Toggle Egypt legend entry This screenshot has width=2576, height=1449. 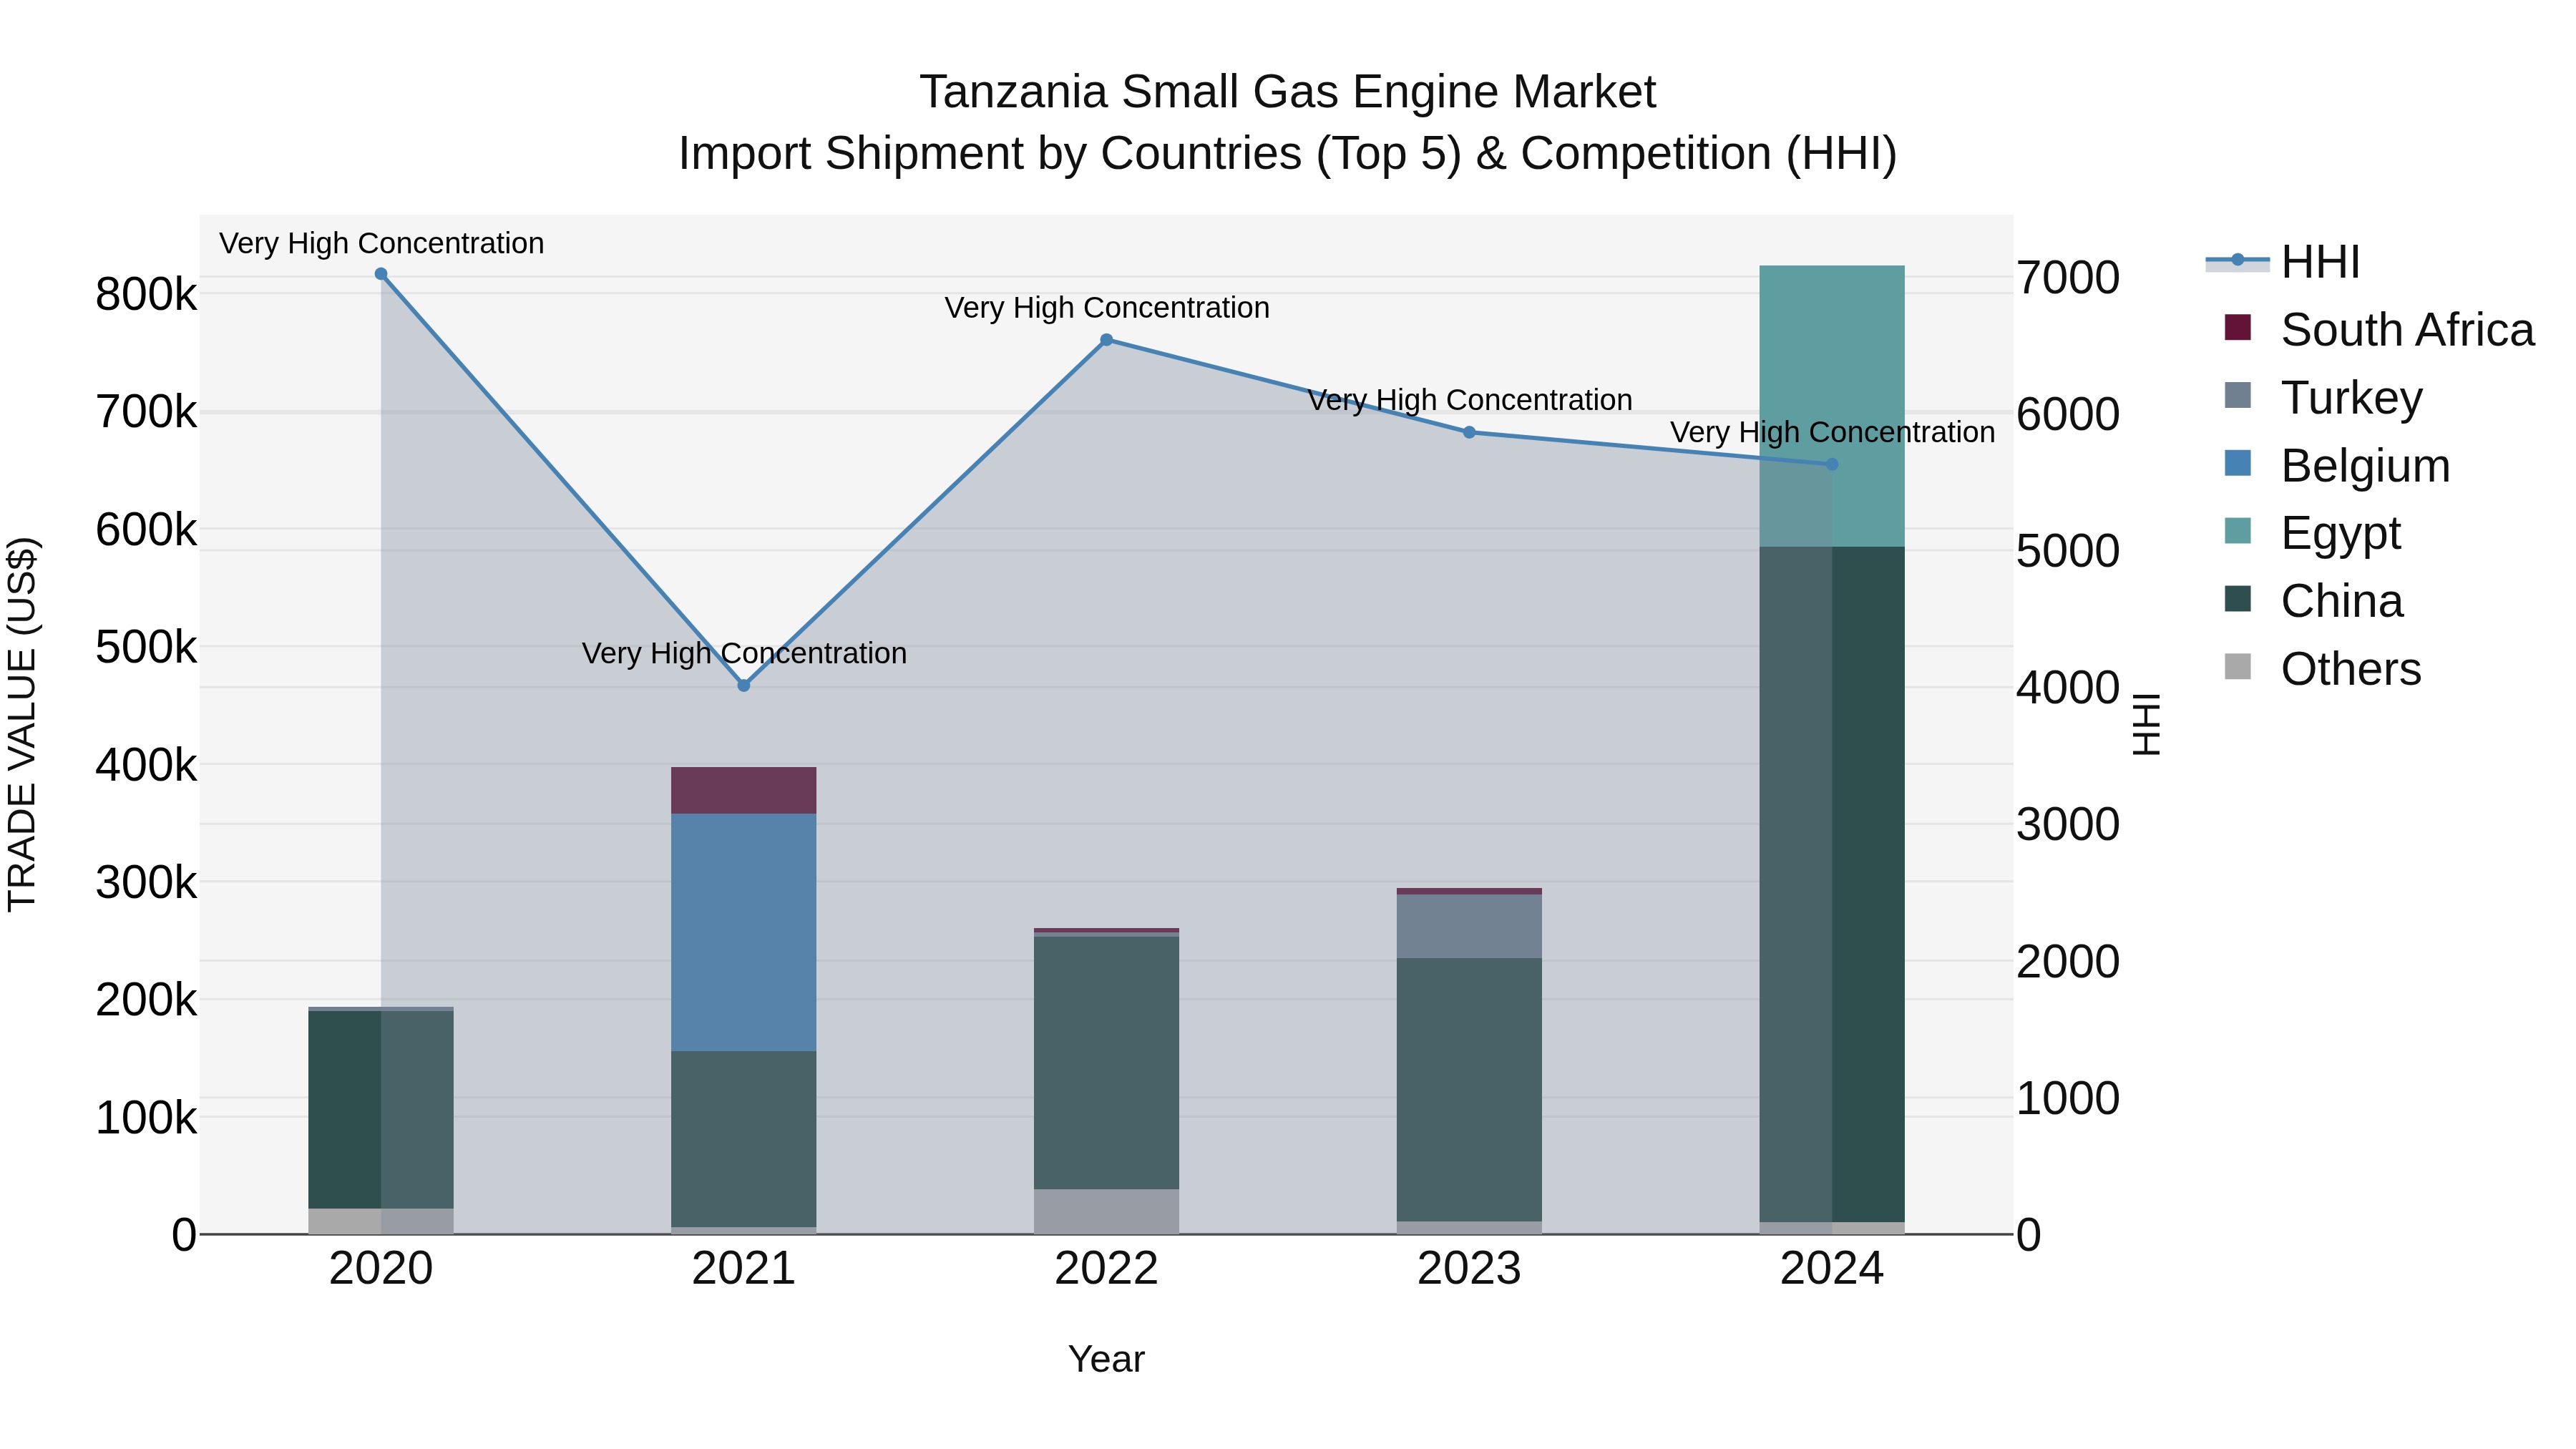click(2312, 533)
